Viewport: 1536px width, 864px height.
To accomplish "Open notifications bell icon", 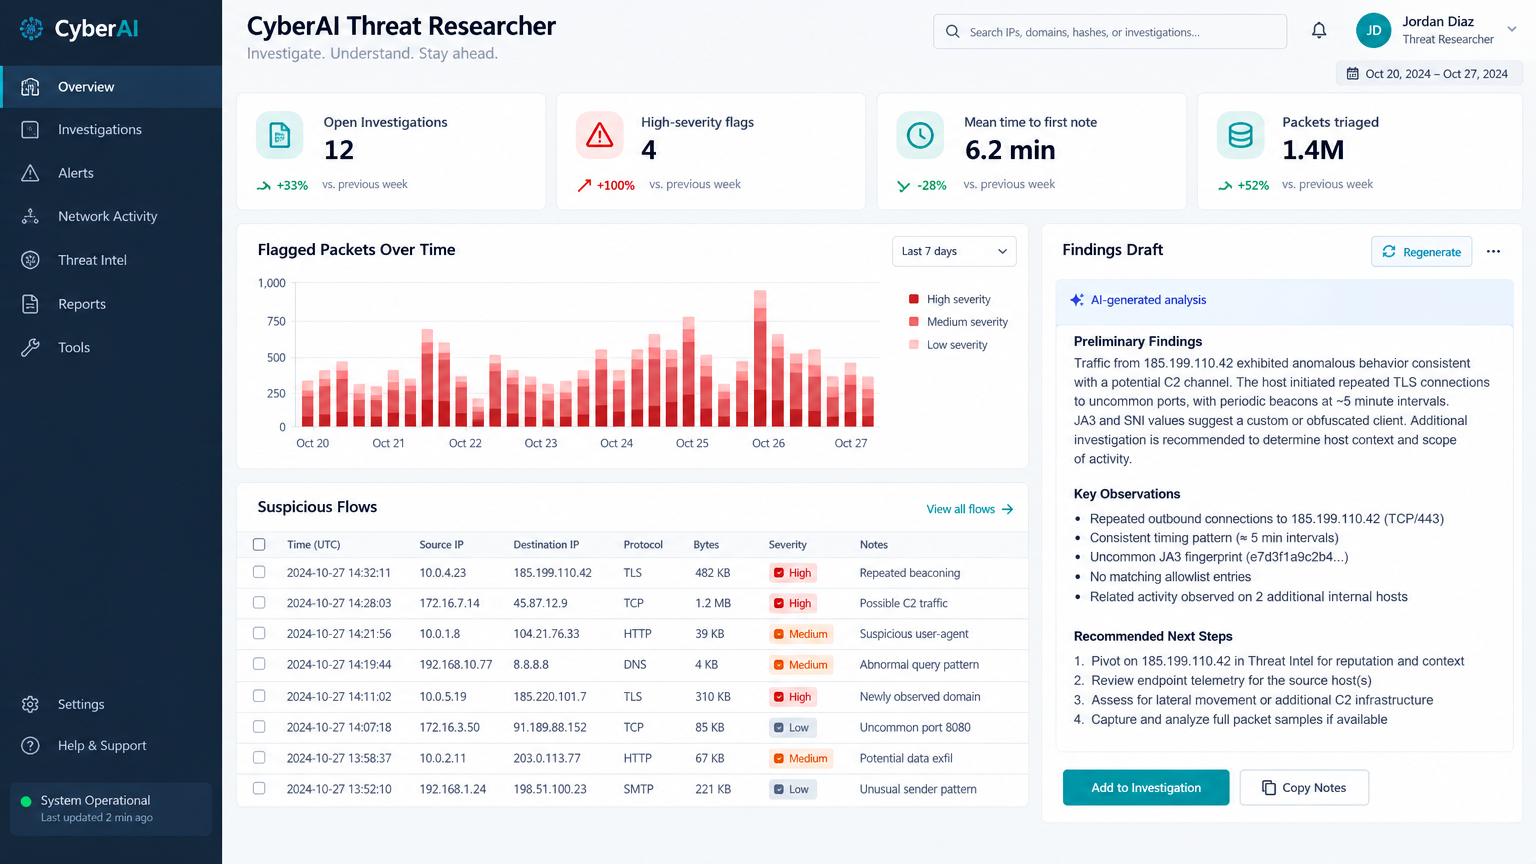I will pos(1319,31).
